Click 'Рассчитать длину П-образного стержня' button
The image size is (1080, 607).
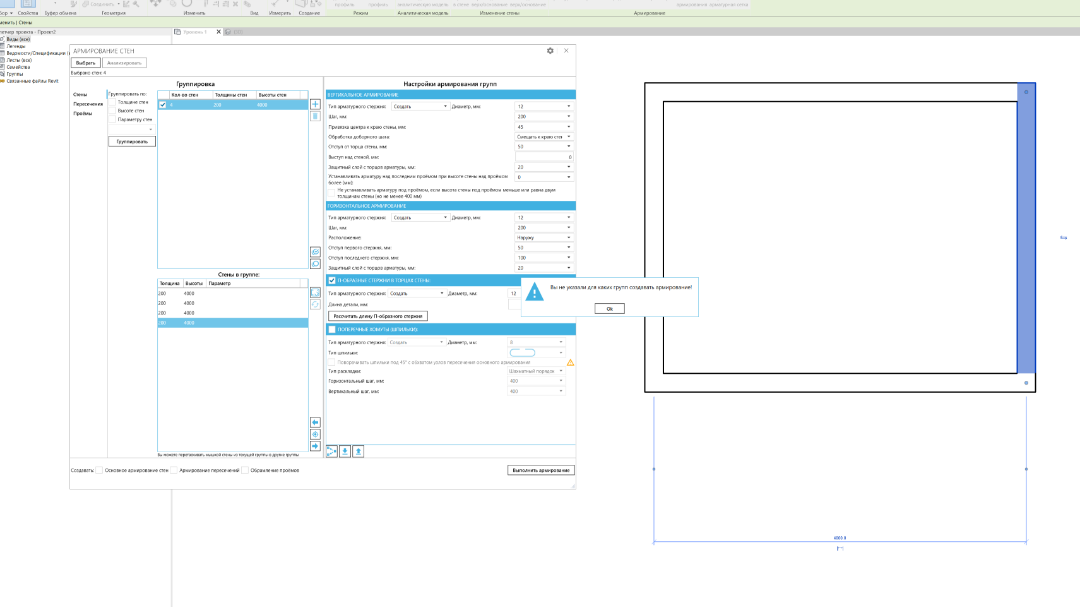coord(377,316)
